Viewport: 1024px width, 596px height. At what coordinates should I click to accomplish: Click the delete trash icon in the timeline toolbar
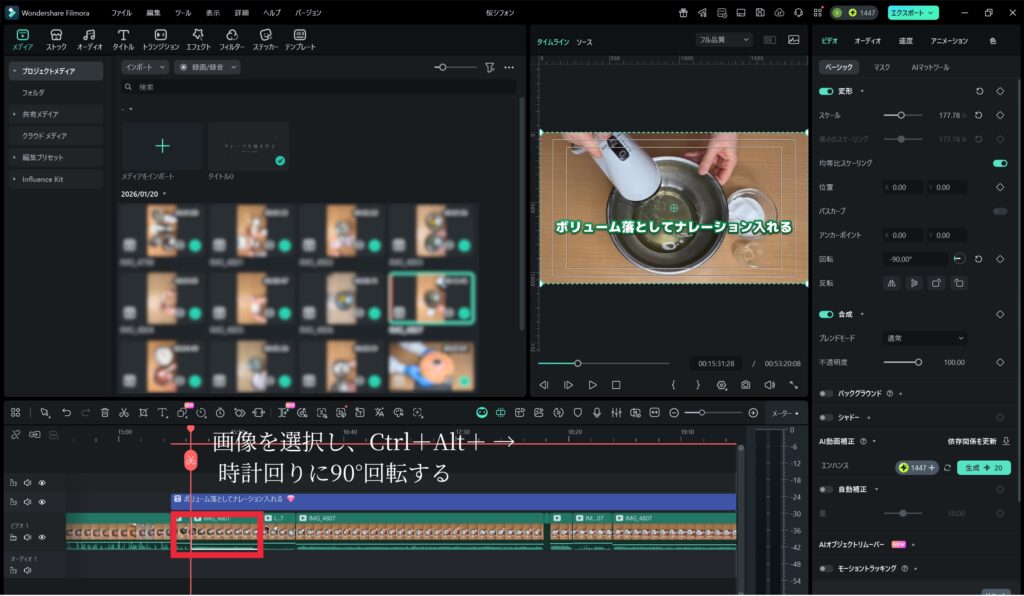(x=104, y=412)
